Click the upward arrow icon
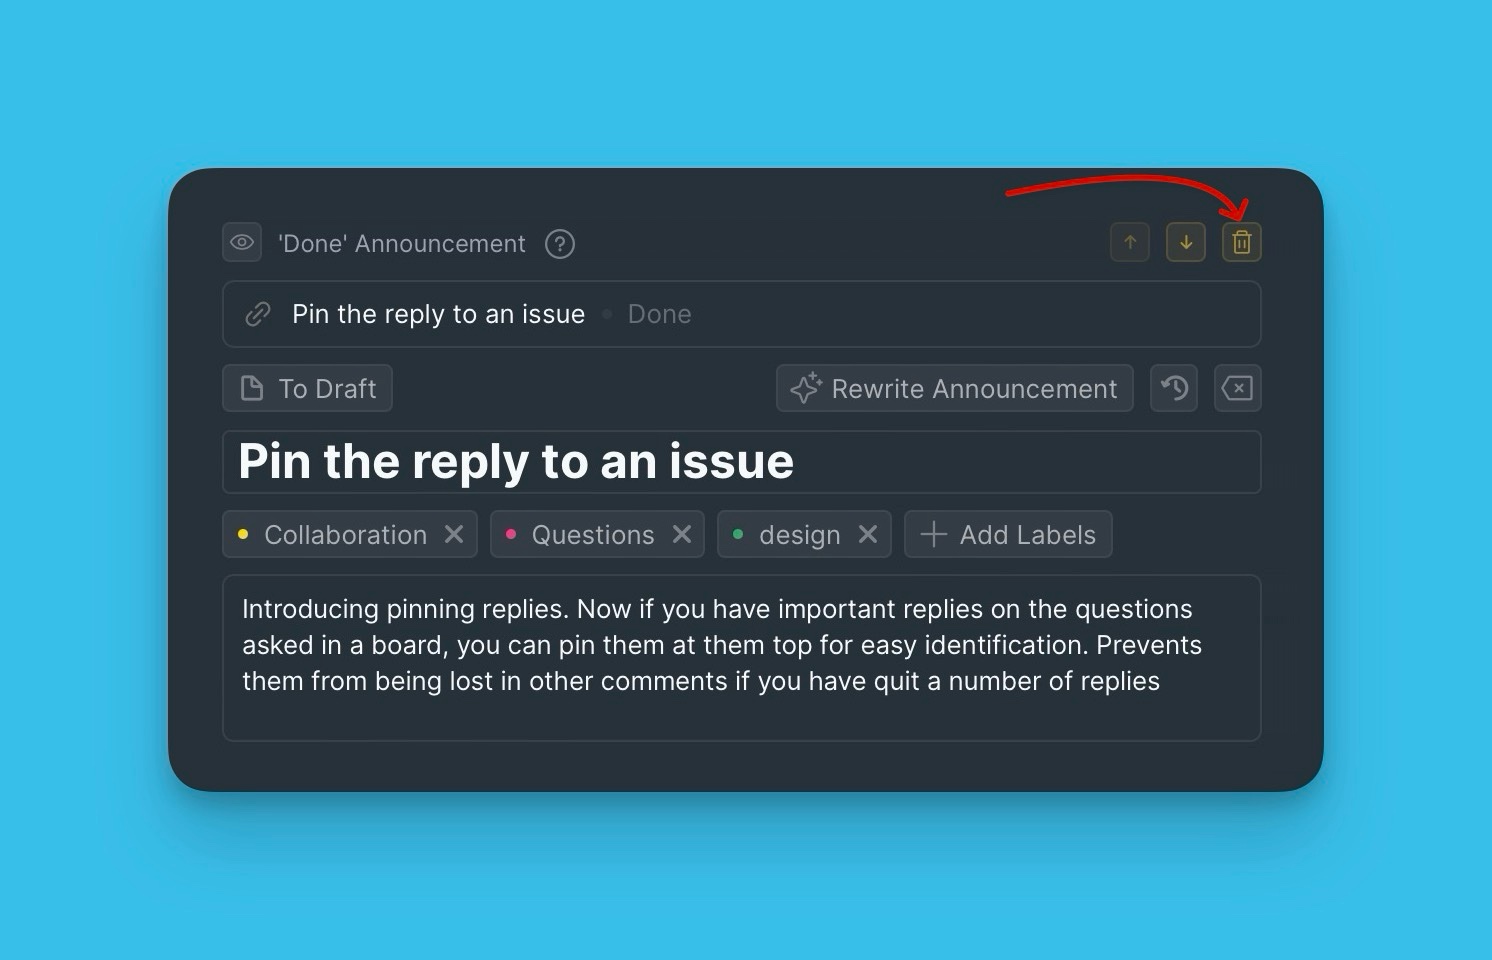1492x960 pixels. pyautogui.click(x=1129, y=242)
